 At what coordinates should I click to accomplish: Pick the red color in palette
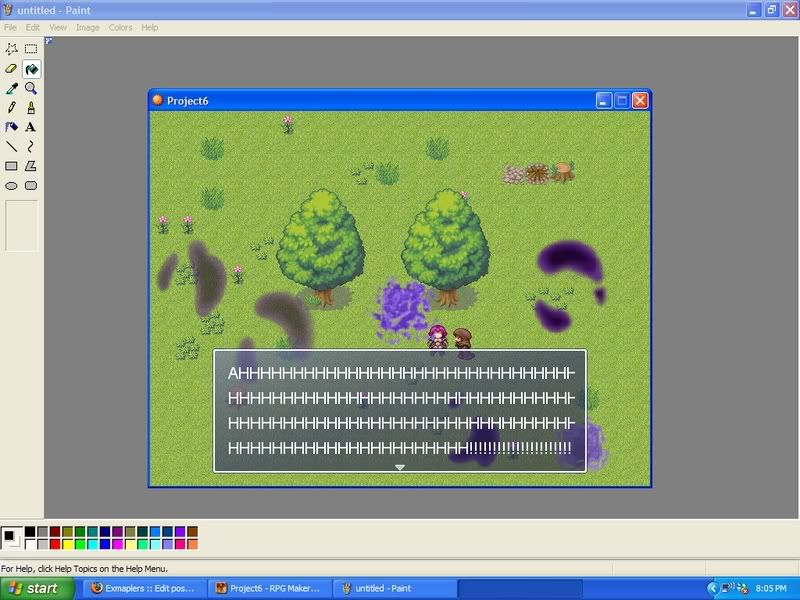(x=55, y=544)
